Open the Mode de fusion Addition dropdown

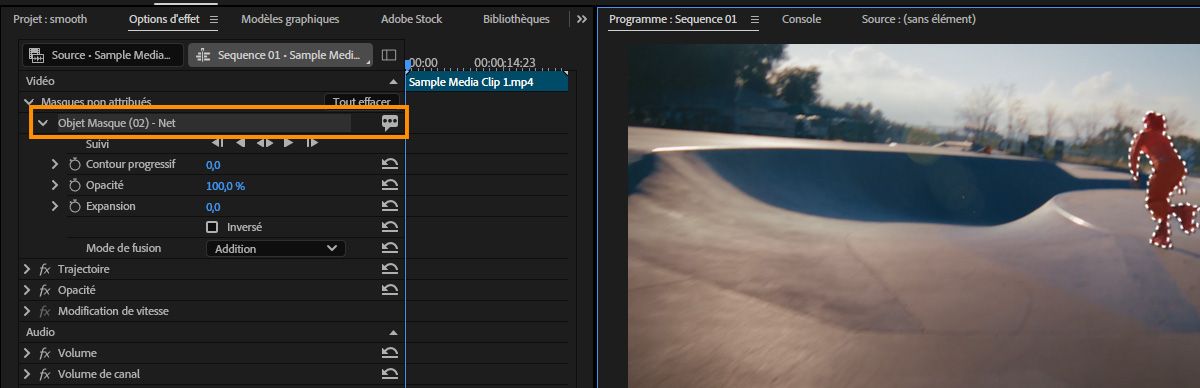pyautogui.click(x=275, y=248)
